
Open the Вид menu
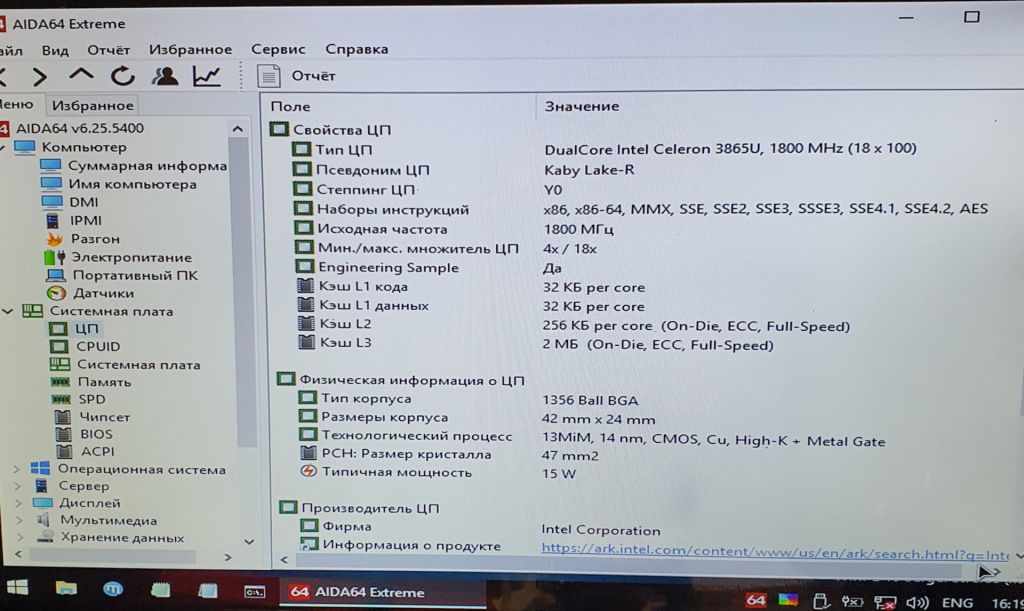(x=55, y=50)
